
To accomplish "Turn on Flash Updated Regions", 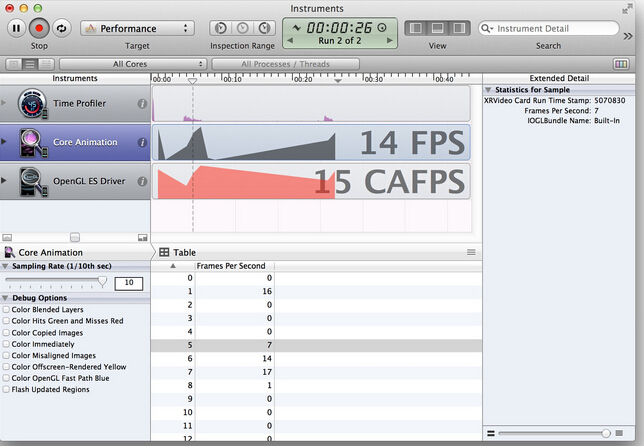I will coord(6,390).
